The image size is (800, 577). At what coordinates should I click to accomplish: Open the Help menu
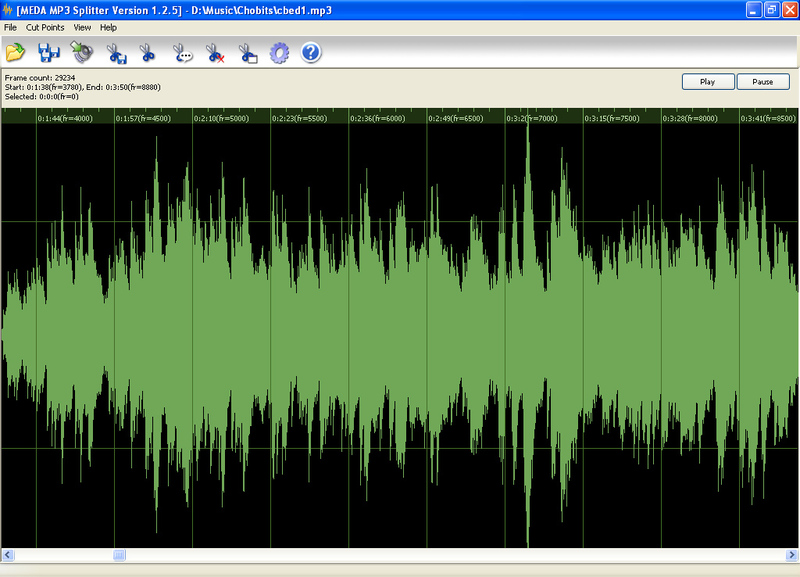point(108,28)
